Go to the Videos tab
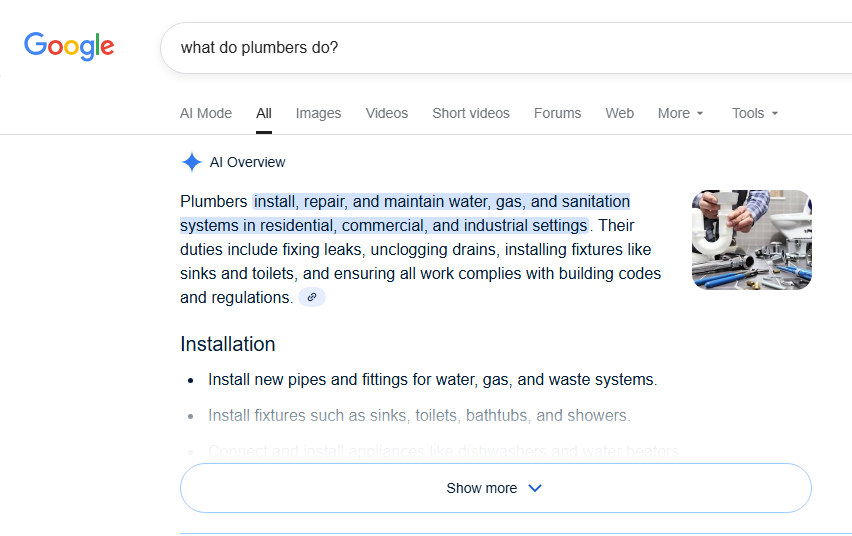The width and height of the screenshot is (852, 536). 387,113
